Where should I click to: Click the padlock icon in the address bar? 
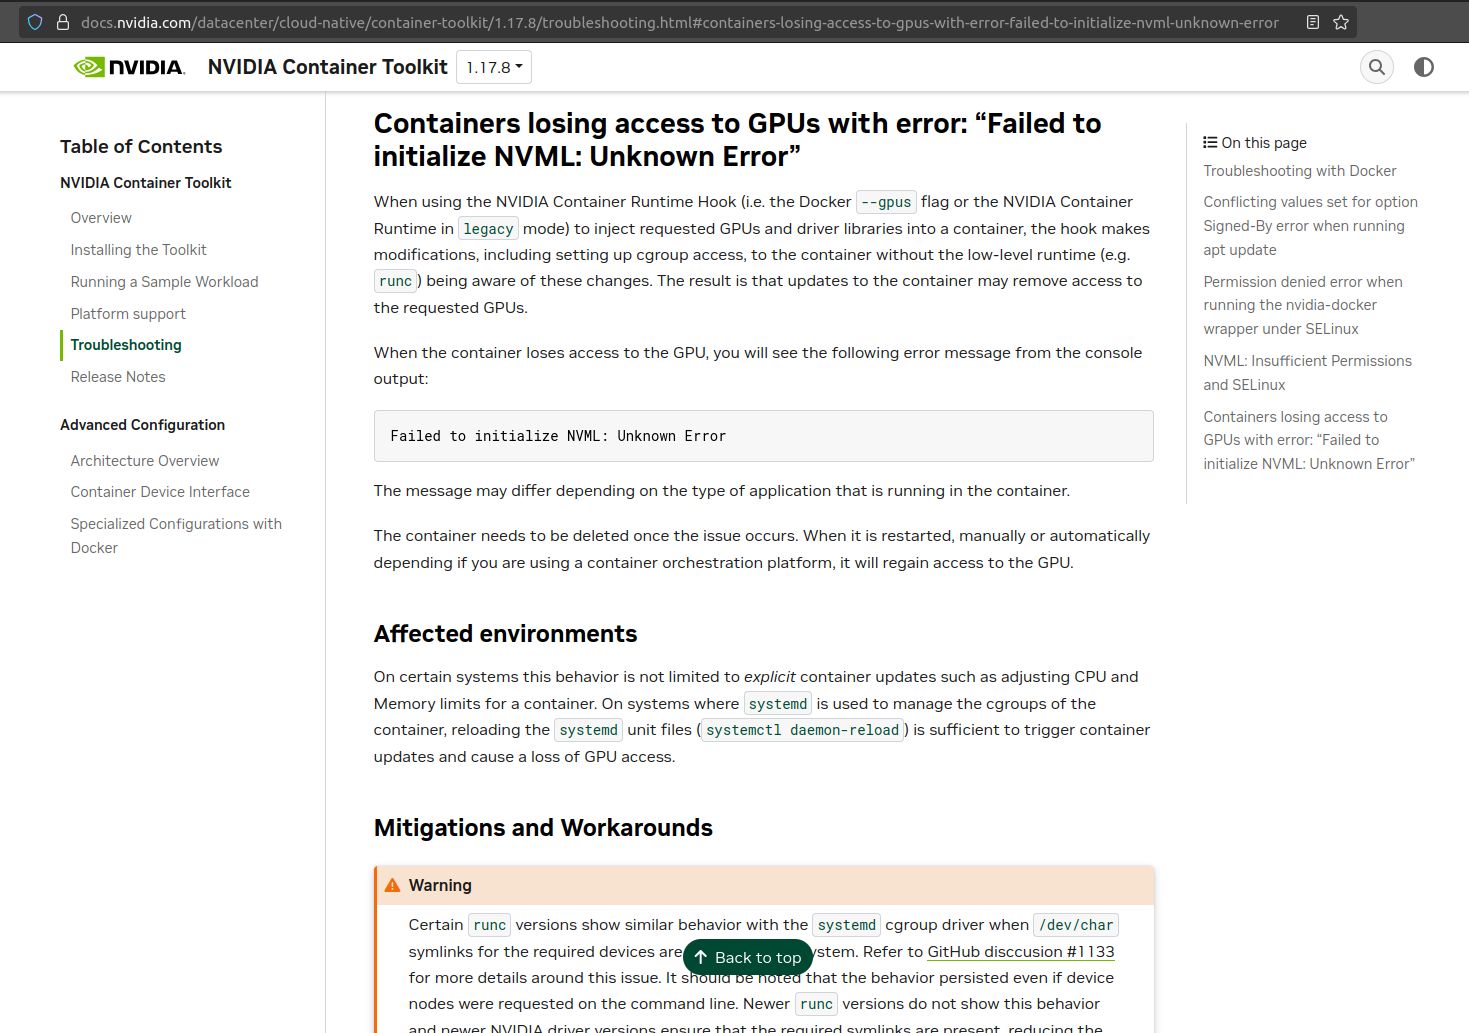tap(62, 21)
